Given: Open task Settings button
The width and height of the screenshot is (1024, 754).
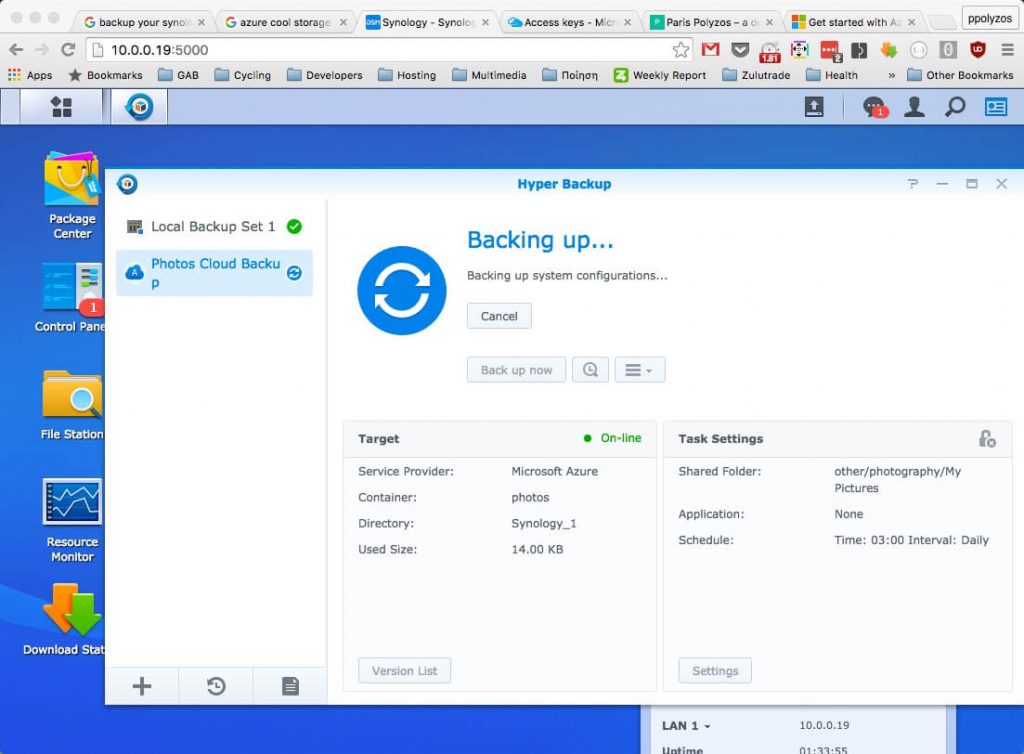Looking at the screenshot, I should [715, 670].
